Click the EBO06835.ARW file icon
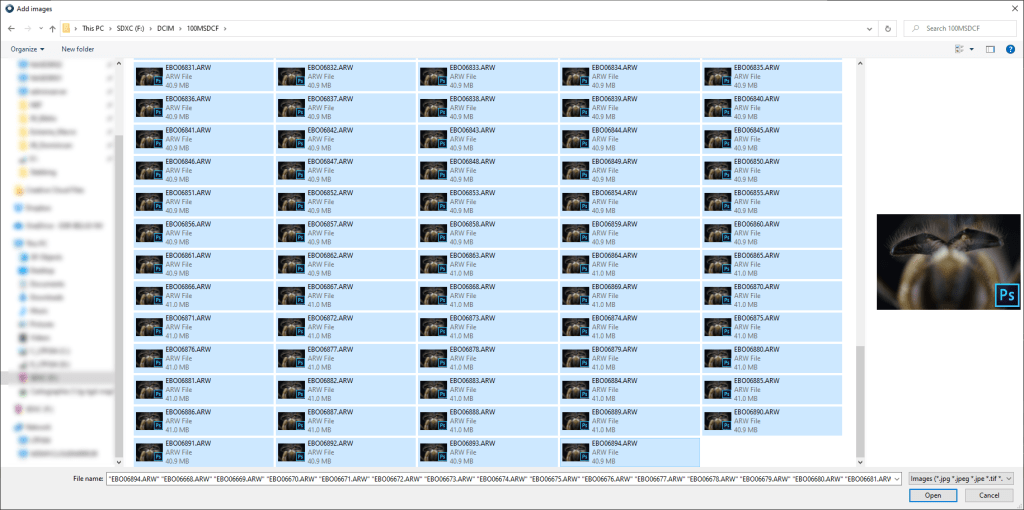The image size is (1024, 510). 718,76
